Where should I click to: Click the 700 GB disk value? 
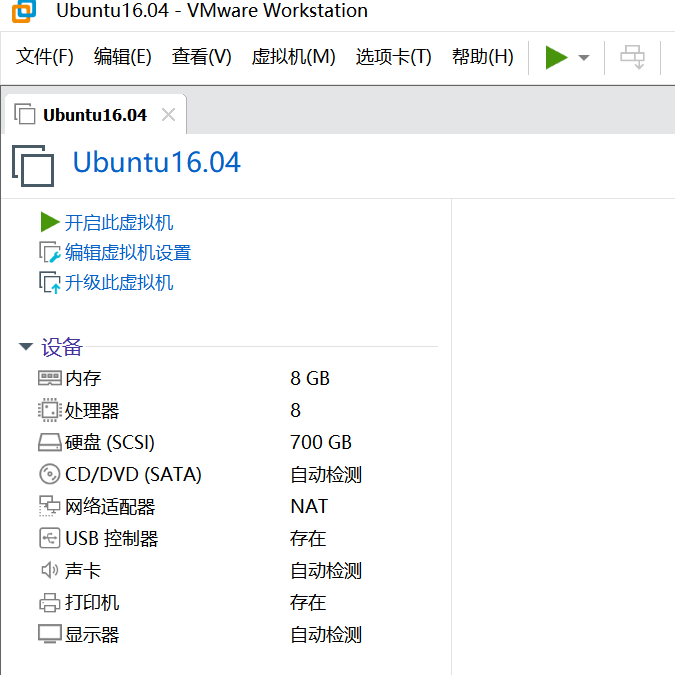(x=321, y=442)
